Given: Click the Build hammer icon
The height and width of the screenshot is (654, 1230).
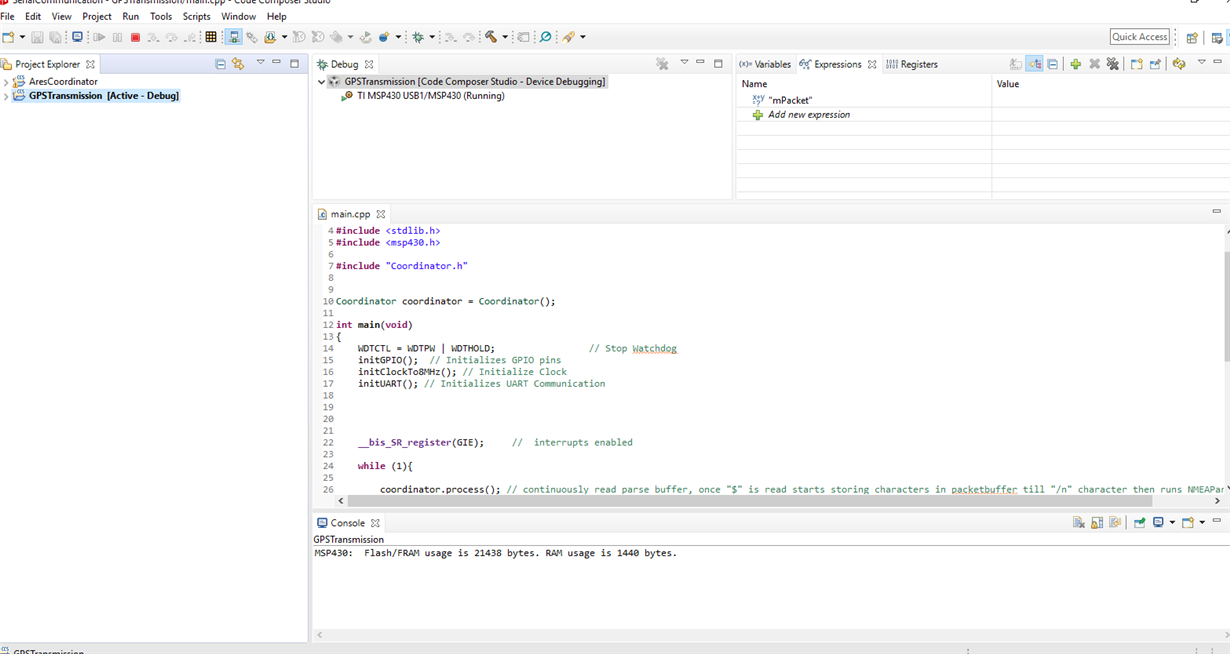Looking at the screenshot, I should 490,37.
